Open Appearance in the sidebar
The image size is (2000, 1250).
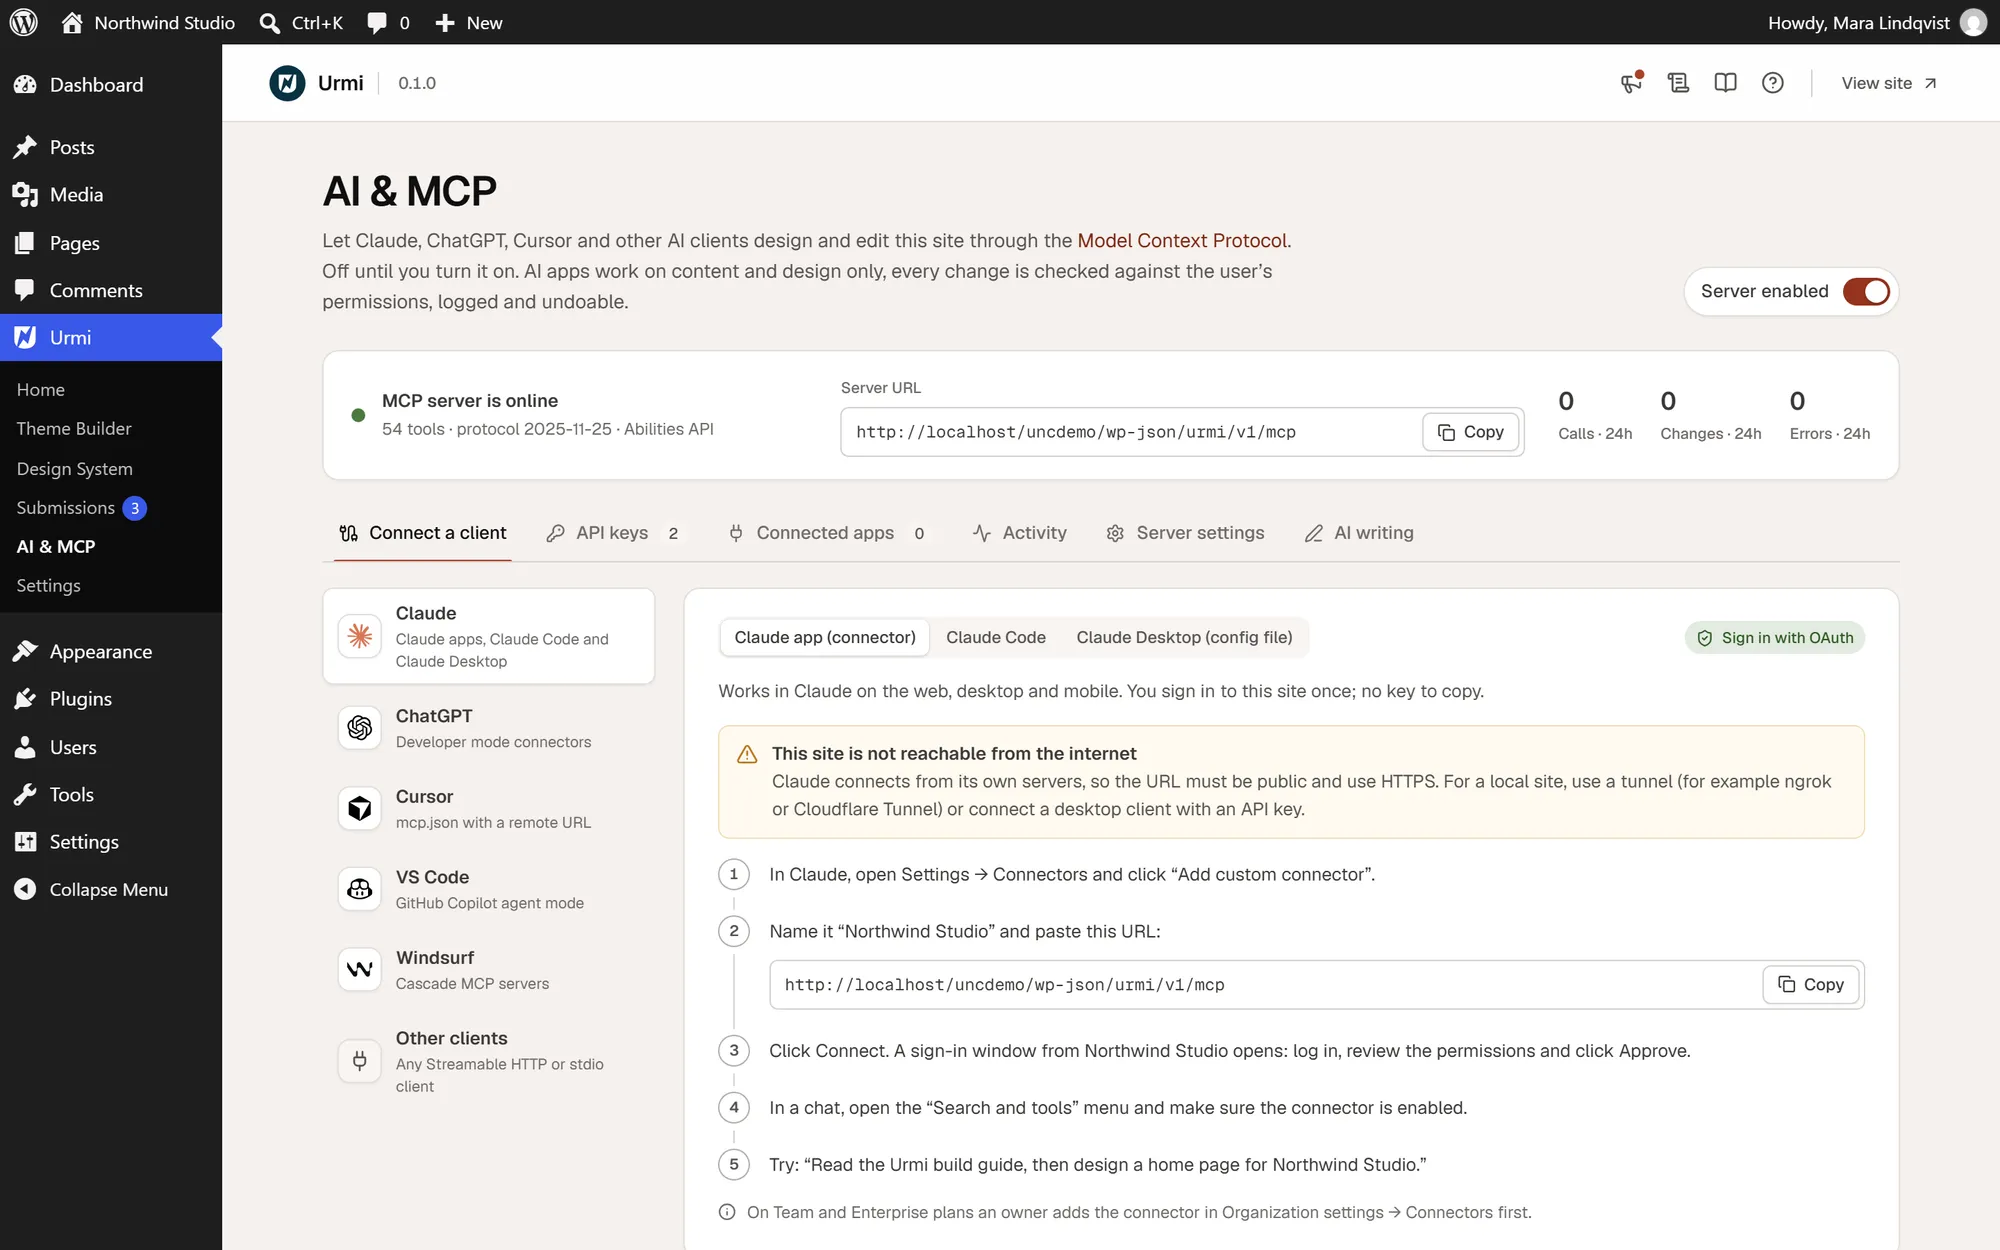click(111, 652)
